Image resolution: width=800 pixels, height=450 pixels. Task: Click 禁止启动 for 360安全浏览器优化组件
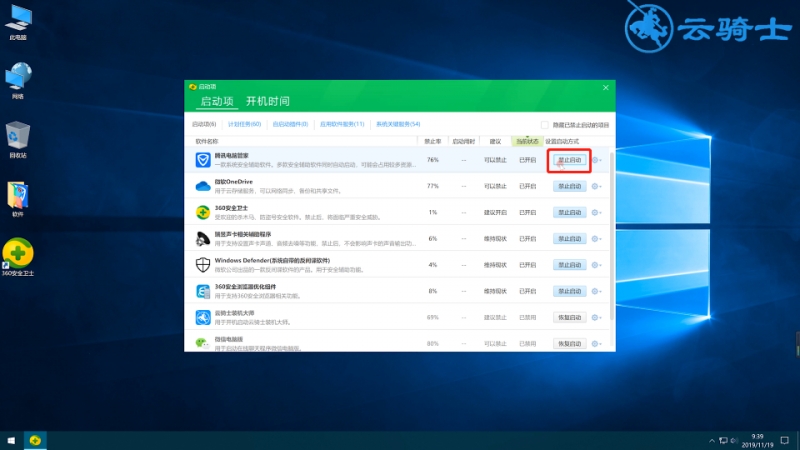coord(569,291)
